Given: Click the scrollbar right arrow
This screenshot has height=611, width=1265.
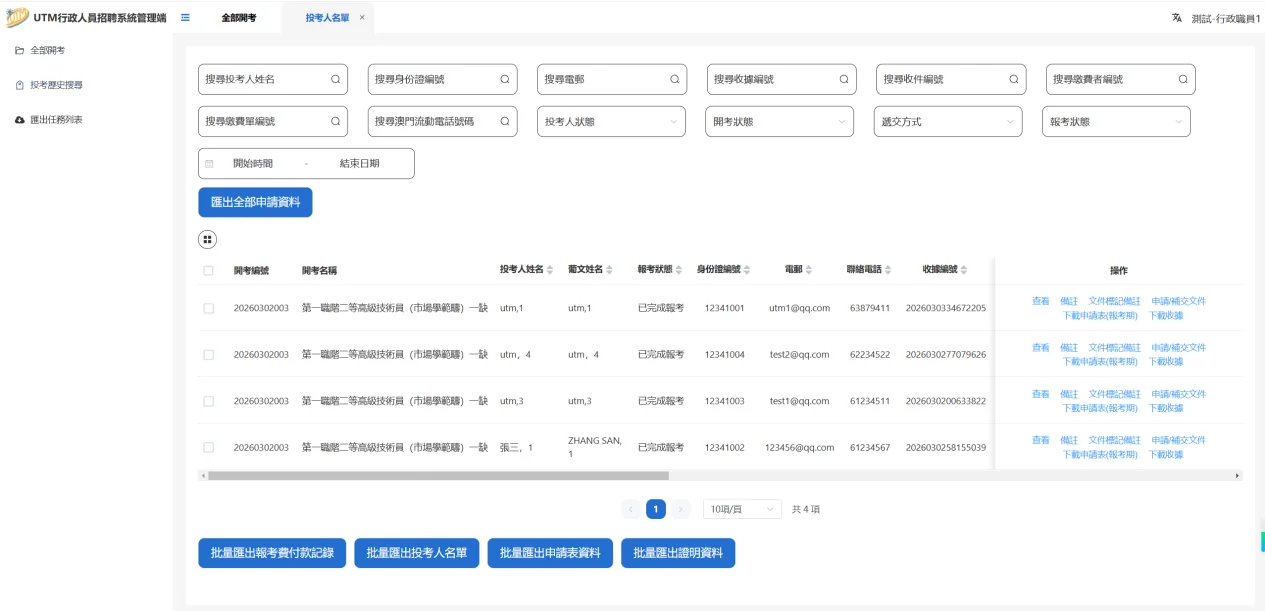Looking at the screenshot, I should 1237,476.
